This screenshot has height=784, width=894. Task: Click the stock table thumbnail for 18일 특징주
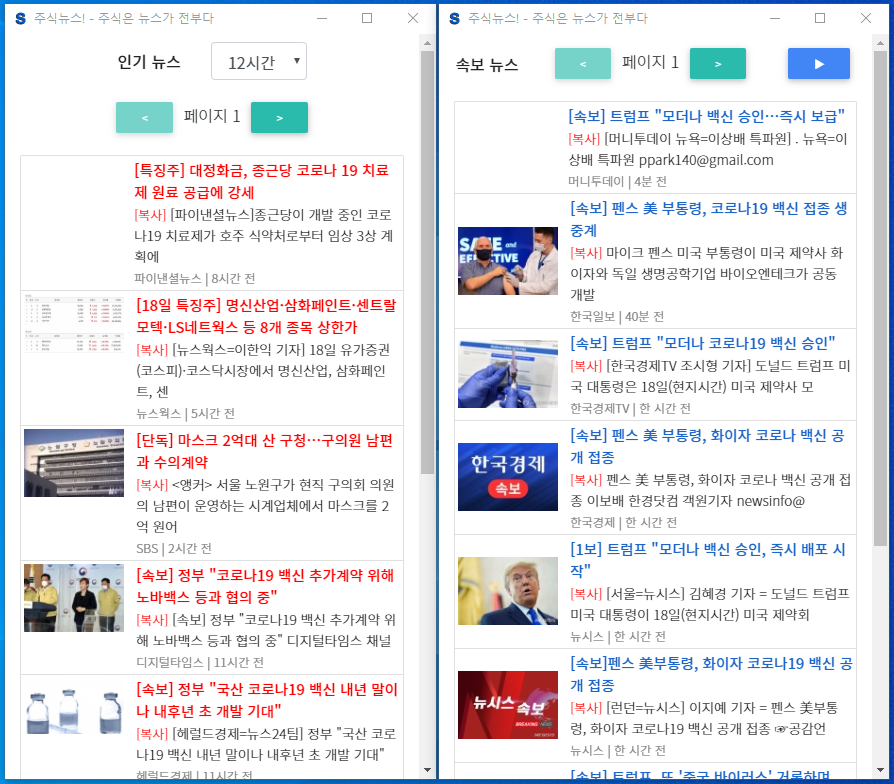coord(74,323)
